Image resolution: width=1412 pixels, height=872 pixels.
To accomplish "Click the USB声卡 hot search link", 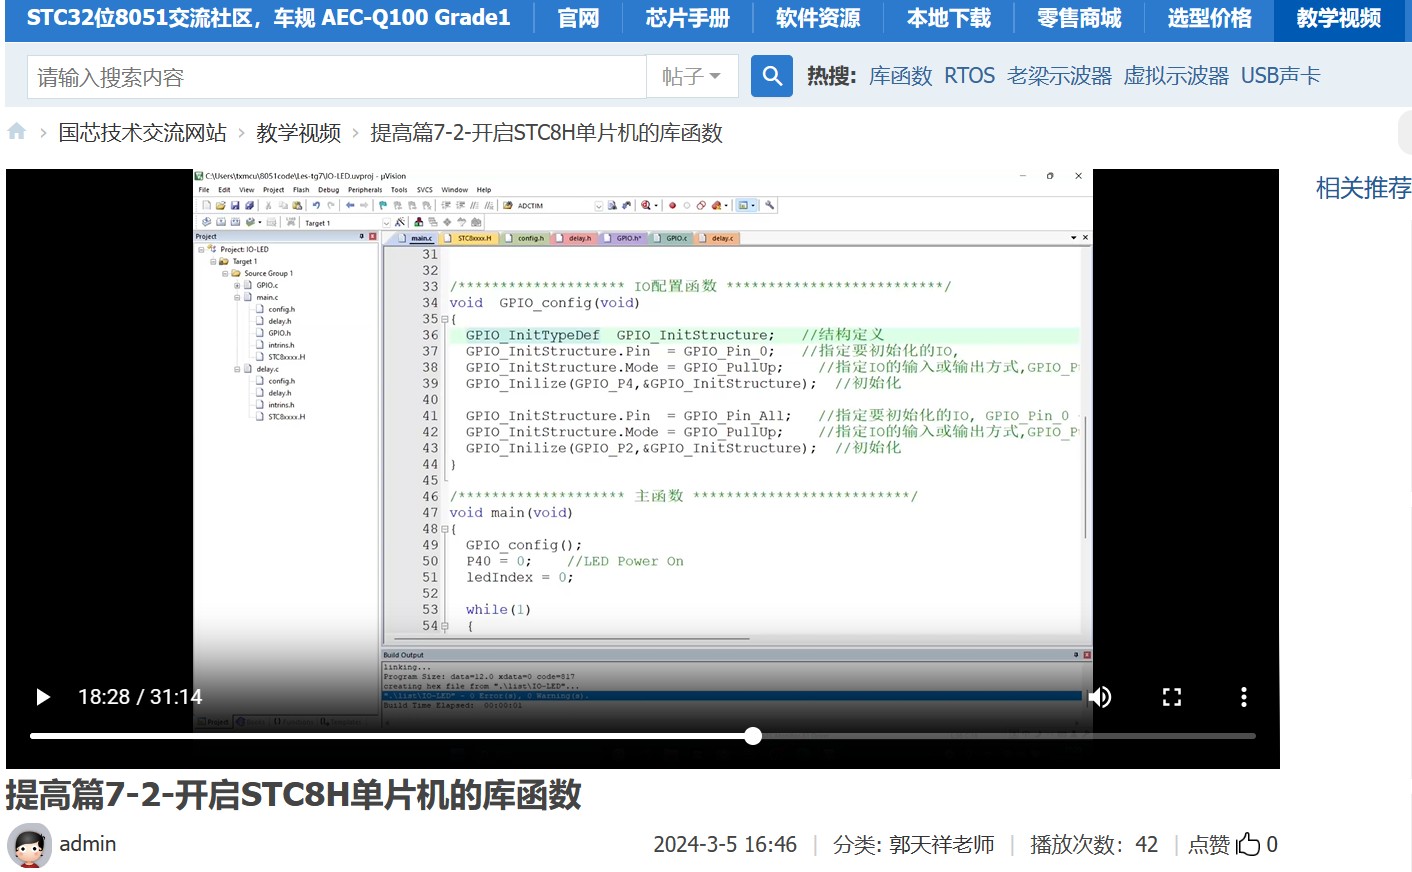I will click(1281, 76).
